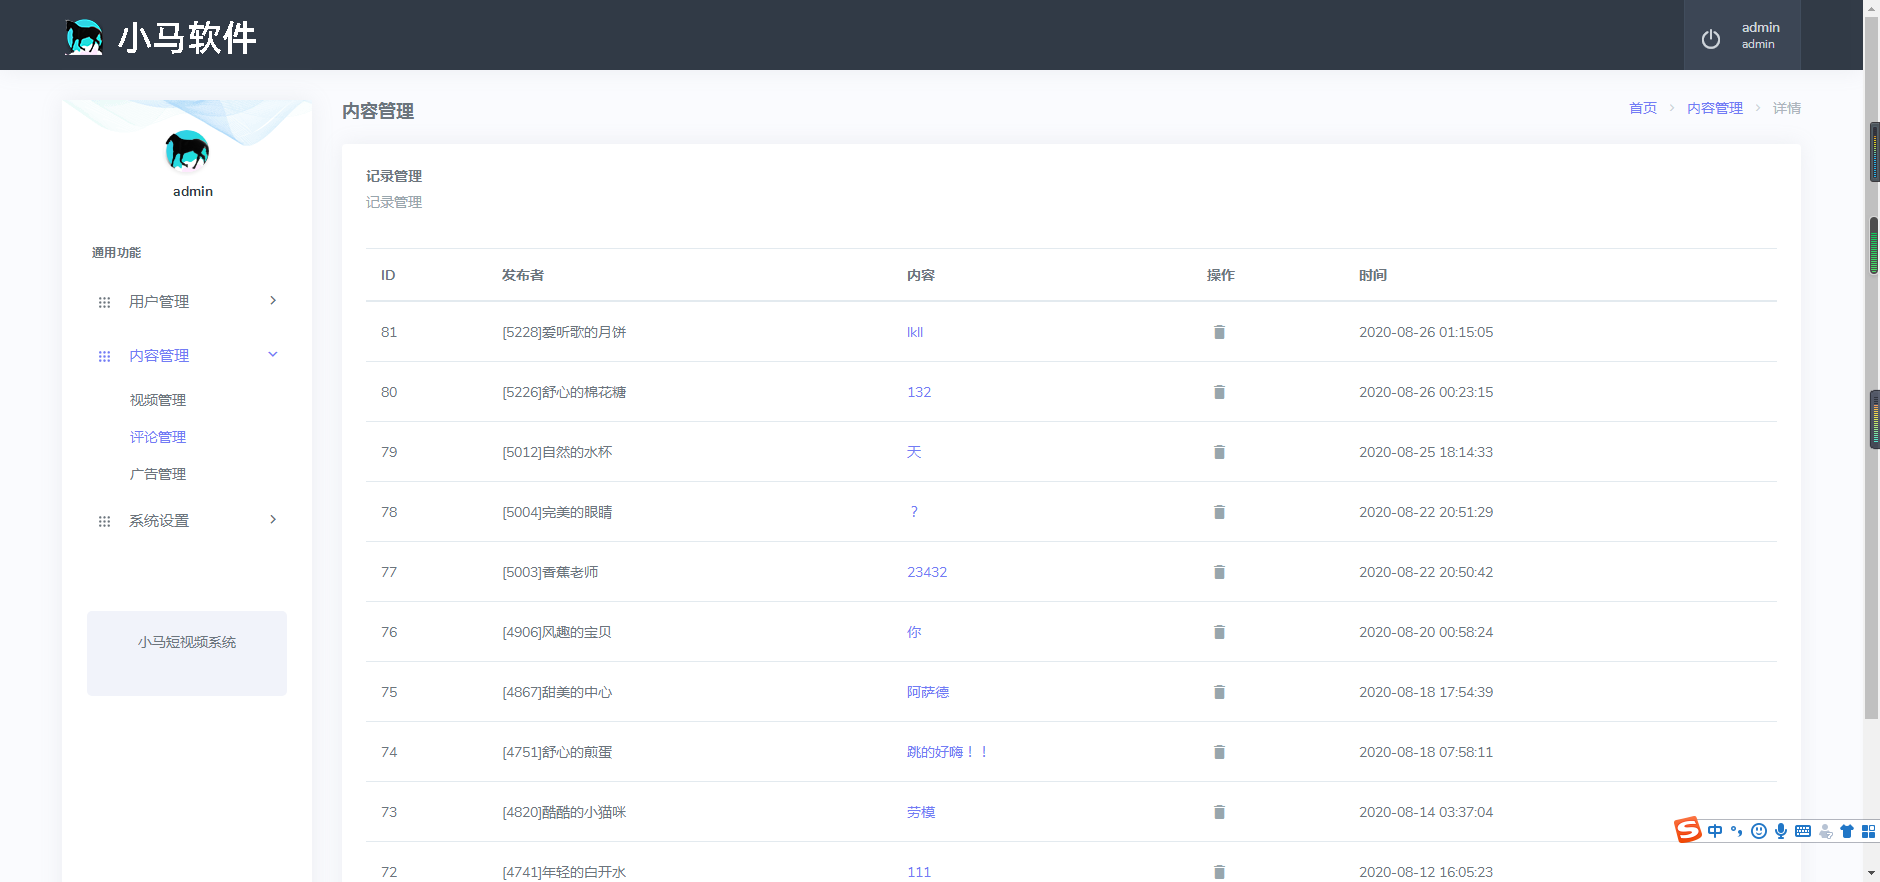Expand the 用户管理 menu chevron

(273, 301)
